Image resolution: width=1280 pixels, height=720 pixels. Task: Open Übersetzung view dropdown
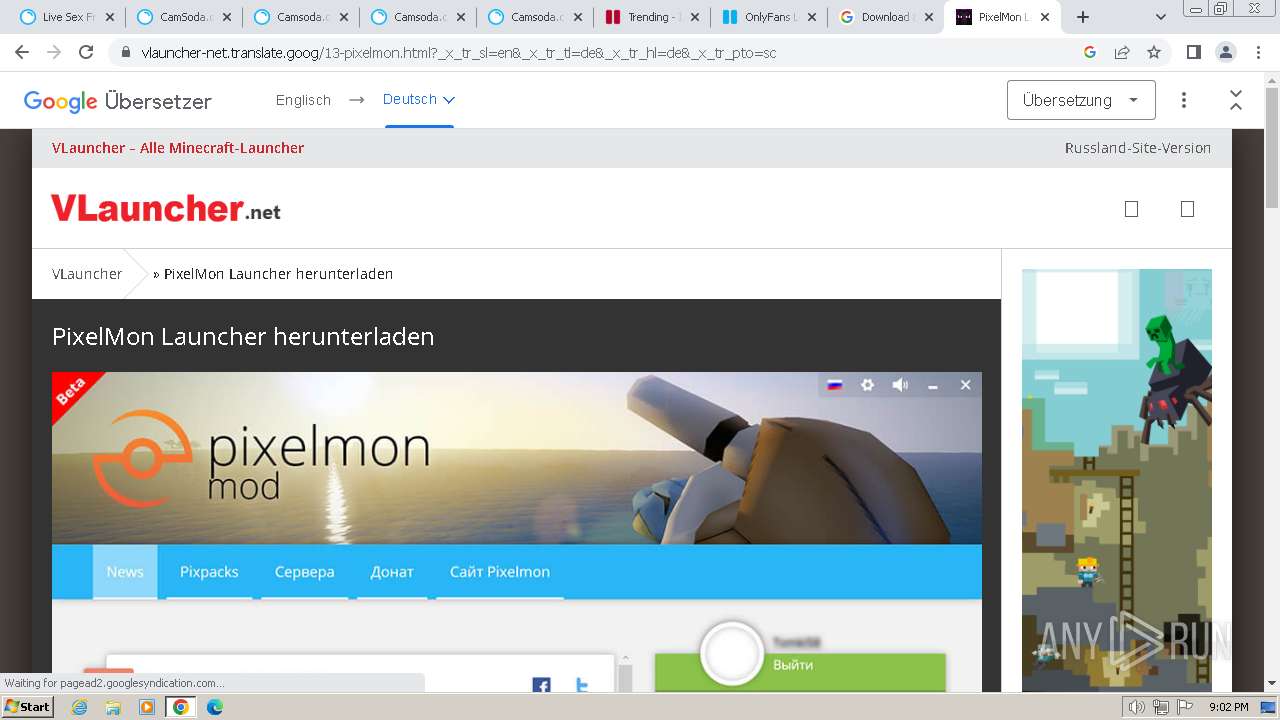(1081, 100)
